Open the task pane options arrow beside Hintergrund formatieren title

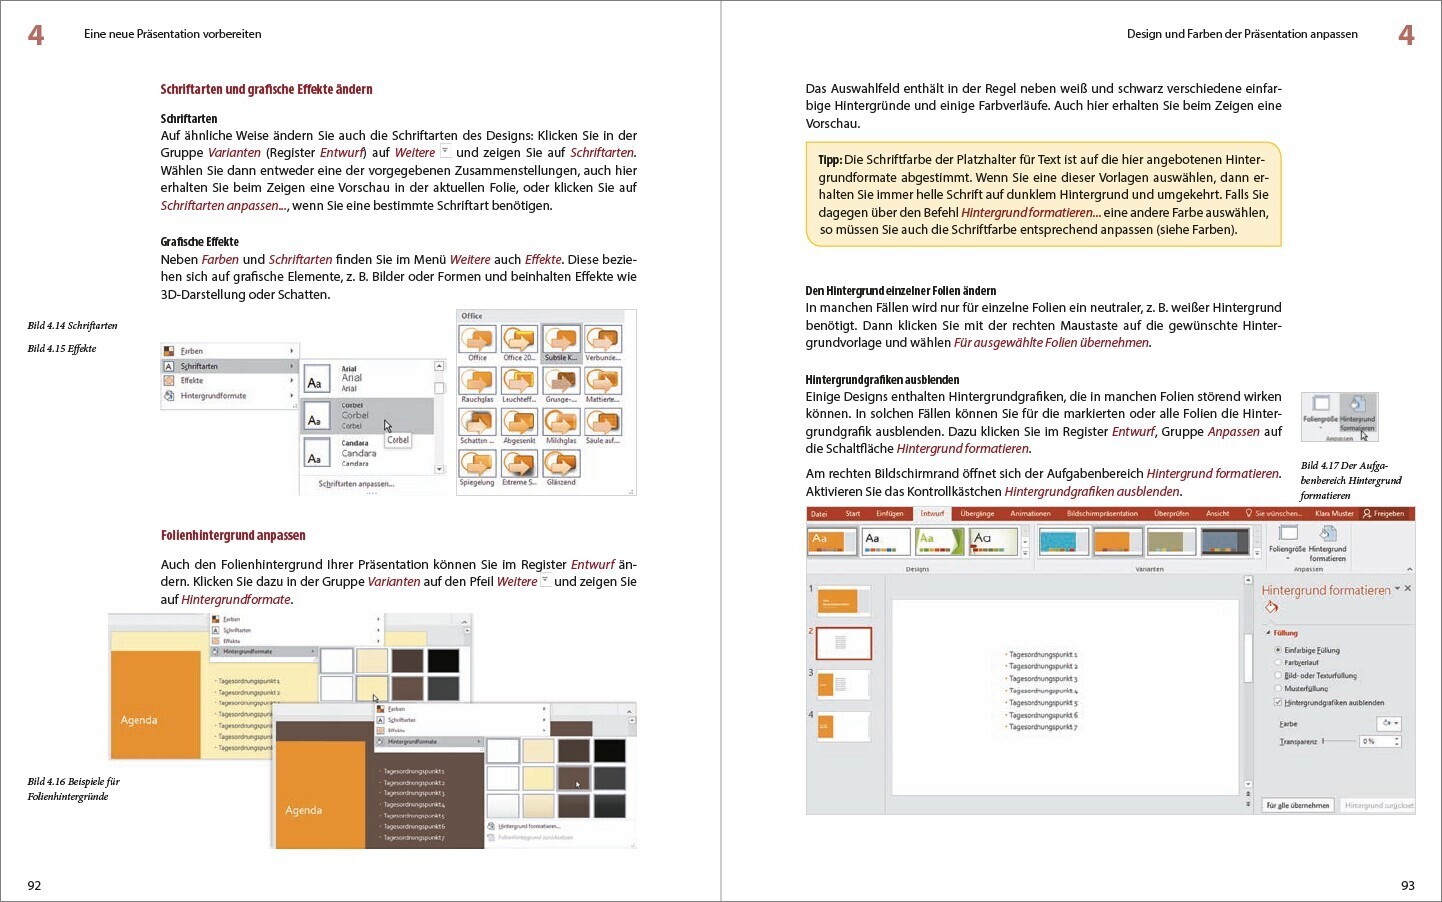(x=1397, y=589)
